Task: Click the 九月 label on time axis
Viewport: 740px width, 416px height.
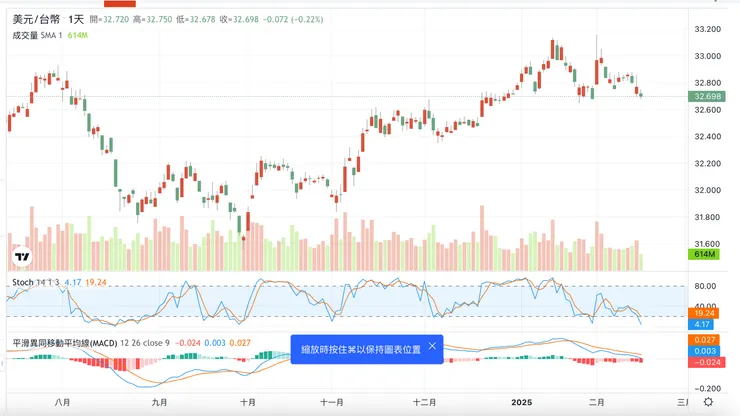Action: pos(159,402)
